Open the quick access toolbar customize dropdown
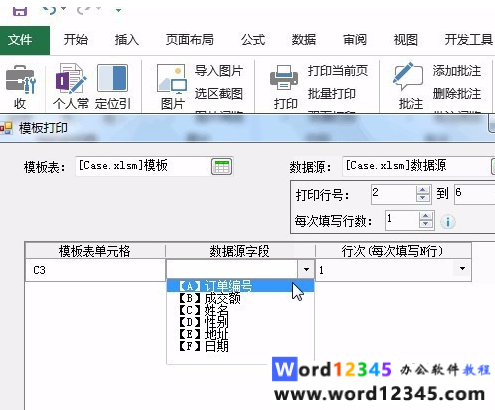The image size is (495, 410). pyautogui.click(x=118, y=10)
